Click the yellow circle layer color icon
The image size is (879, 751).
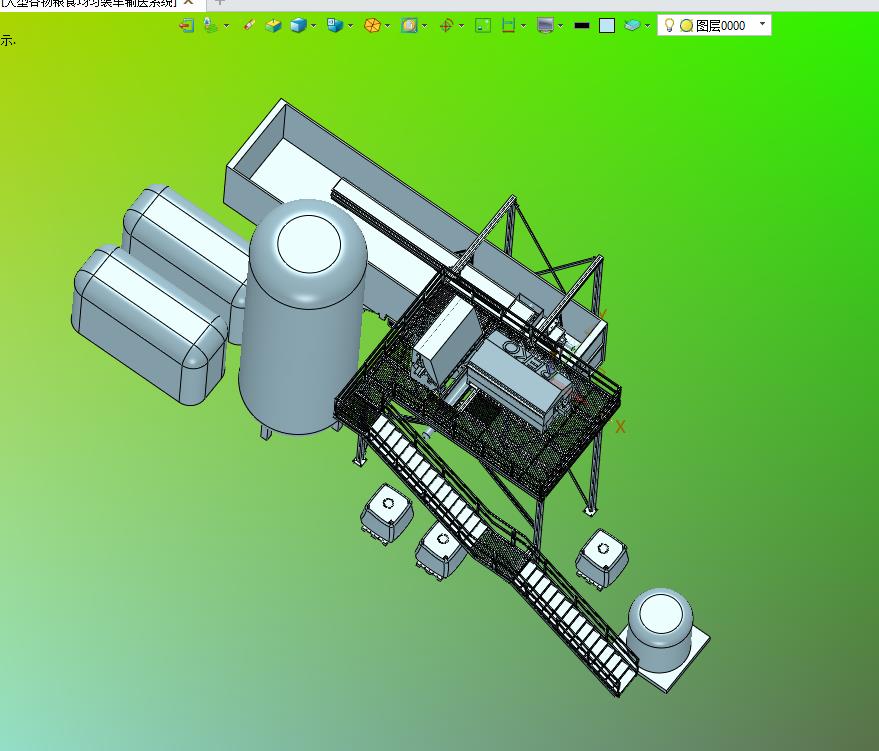[686, 25]
